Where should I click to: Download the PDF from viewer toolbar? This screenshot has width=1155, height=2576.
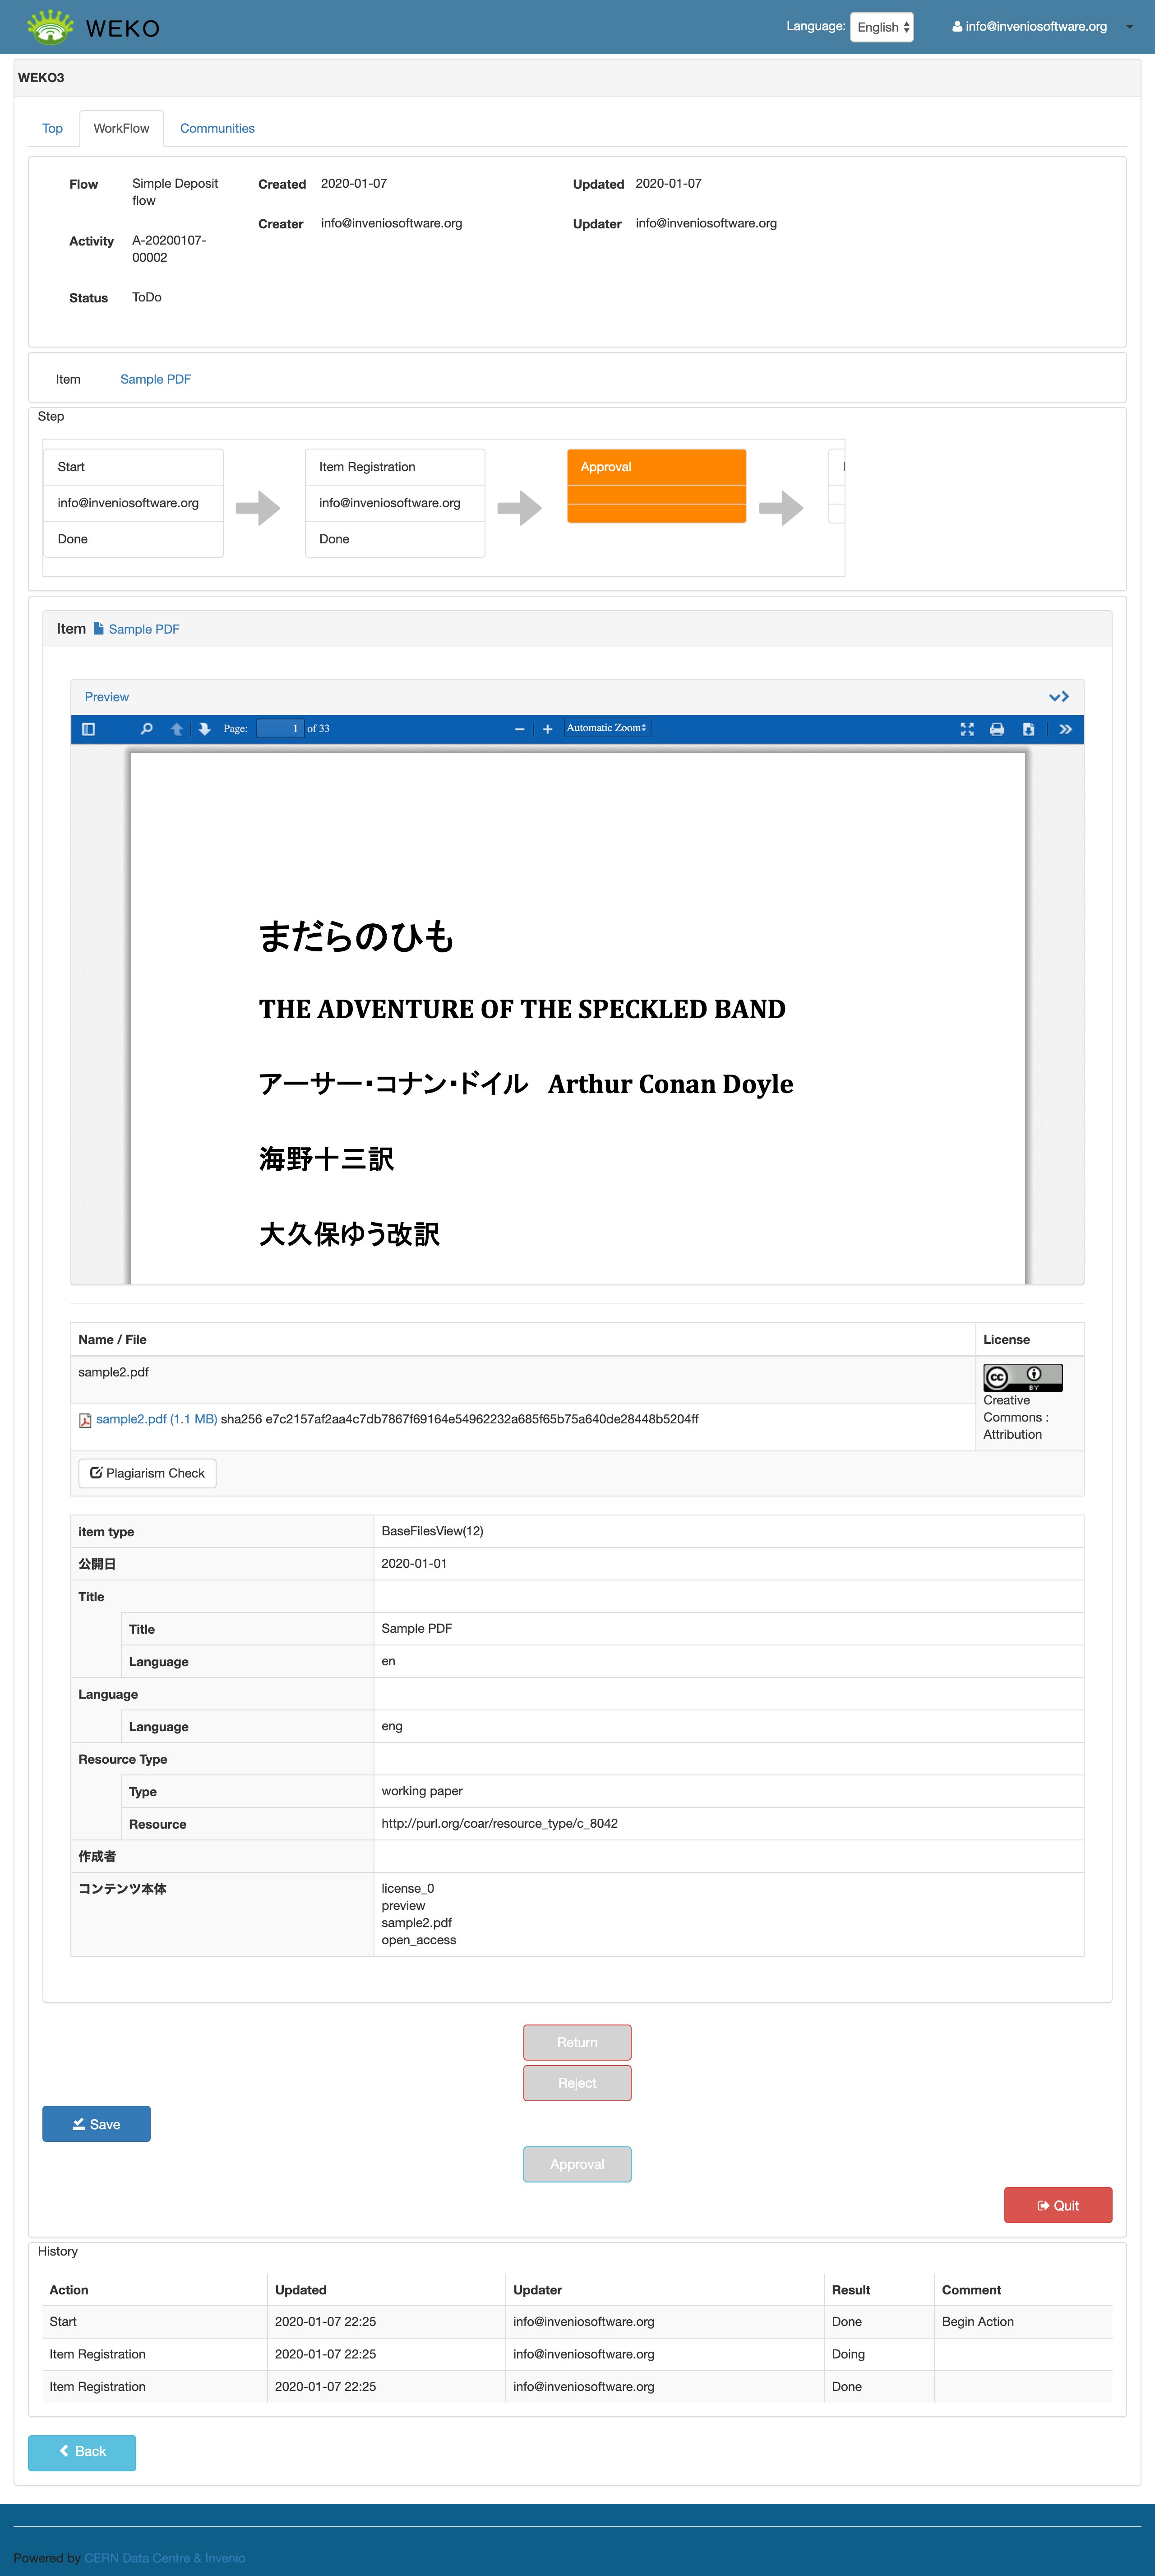(1028, 729)
